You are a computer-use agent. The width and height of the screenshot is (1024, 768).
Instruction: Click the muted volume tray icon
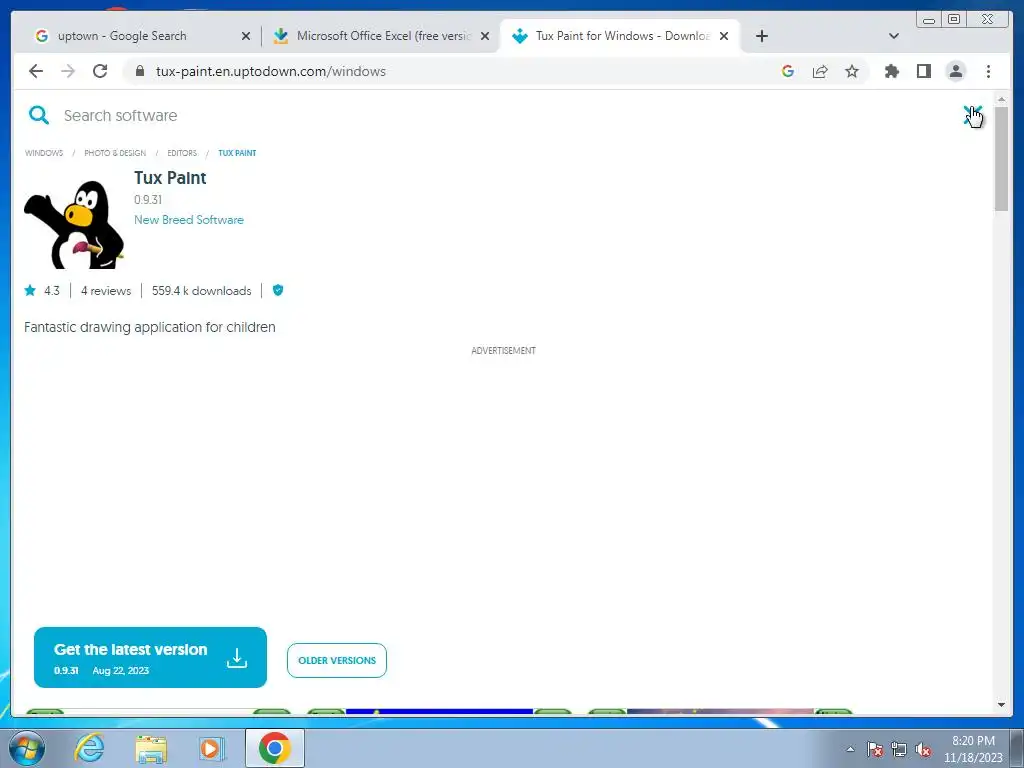coord(923,749)
